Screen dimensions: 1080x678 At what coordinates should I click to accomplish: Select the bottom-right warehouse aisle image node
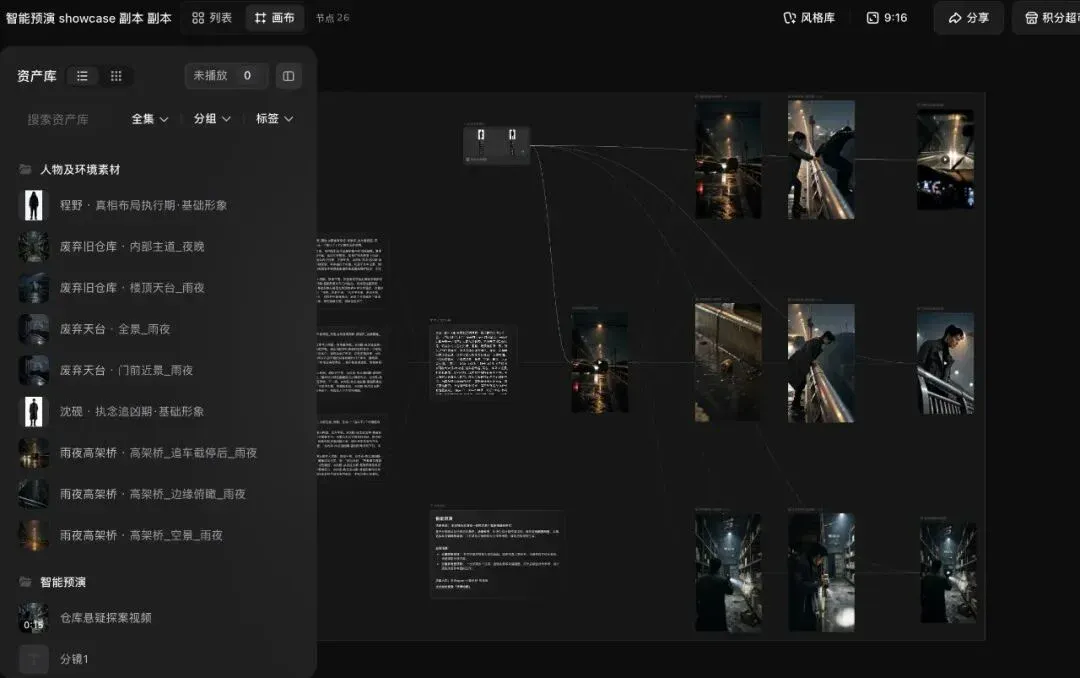948,573
